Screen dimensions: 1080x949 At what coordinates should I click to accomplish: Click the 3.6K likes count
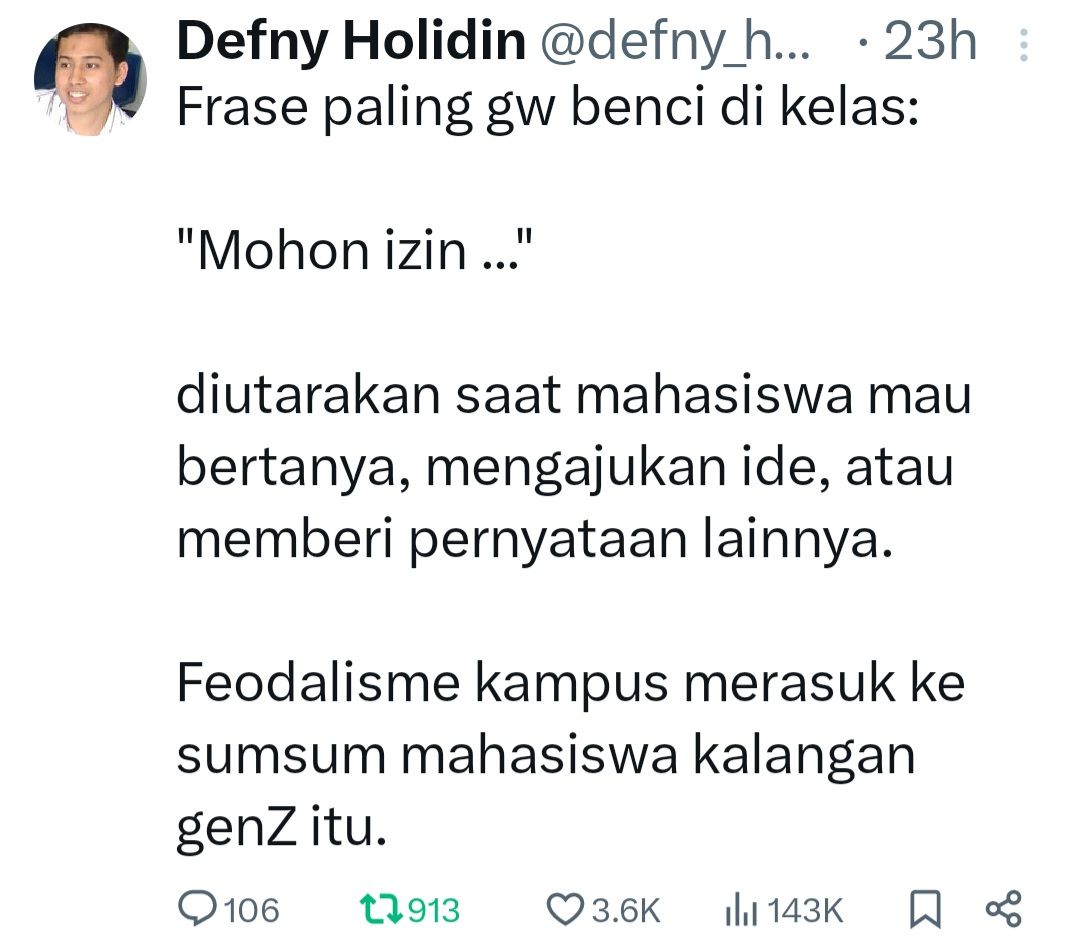tap(625, 910)
